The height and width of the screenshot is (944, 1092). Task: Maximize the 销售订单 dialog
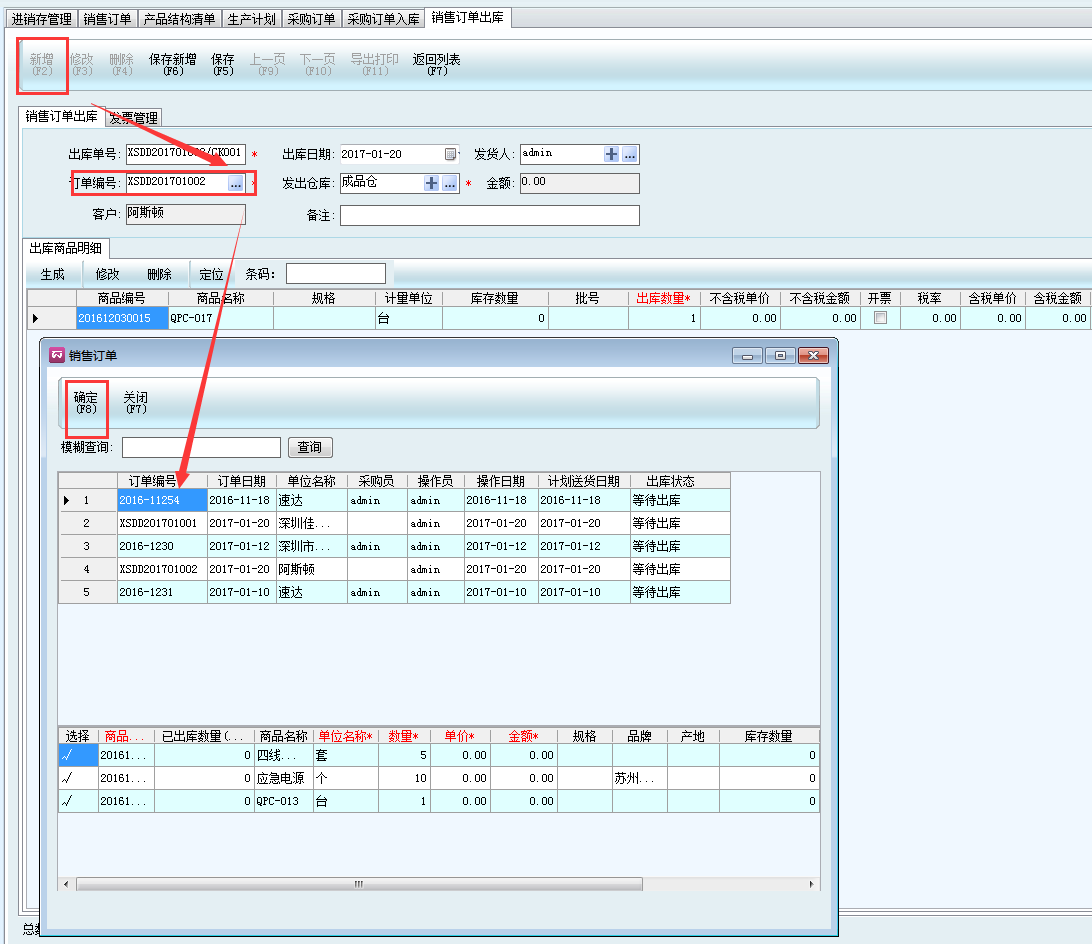tap(780, 355)
